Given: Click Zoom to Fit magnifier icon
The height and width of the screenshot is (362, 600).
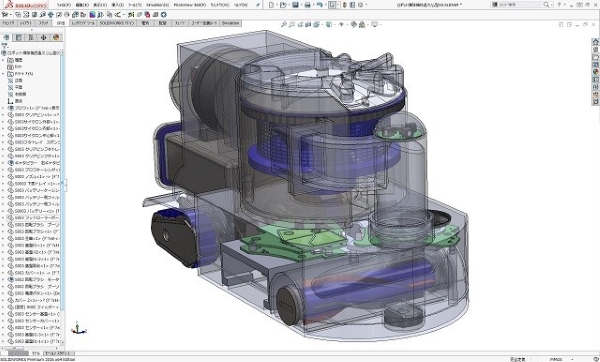Looking at the screenshot, I should pos(284,24).
